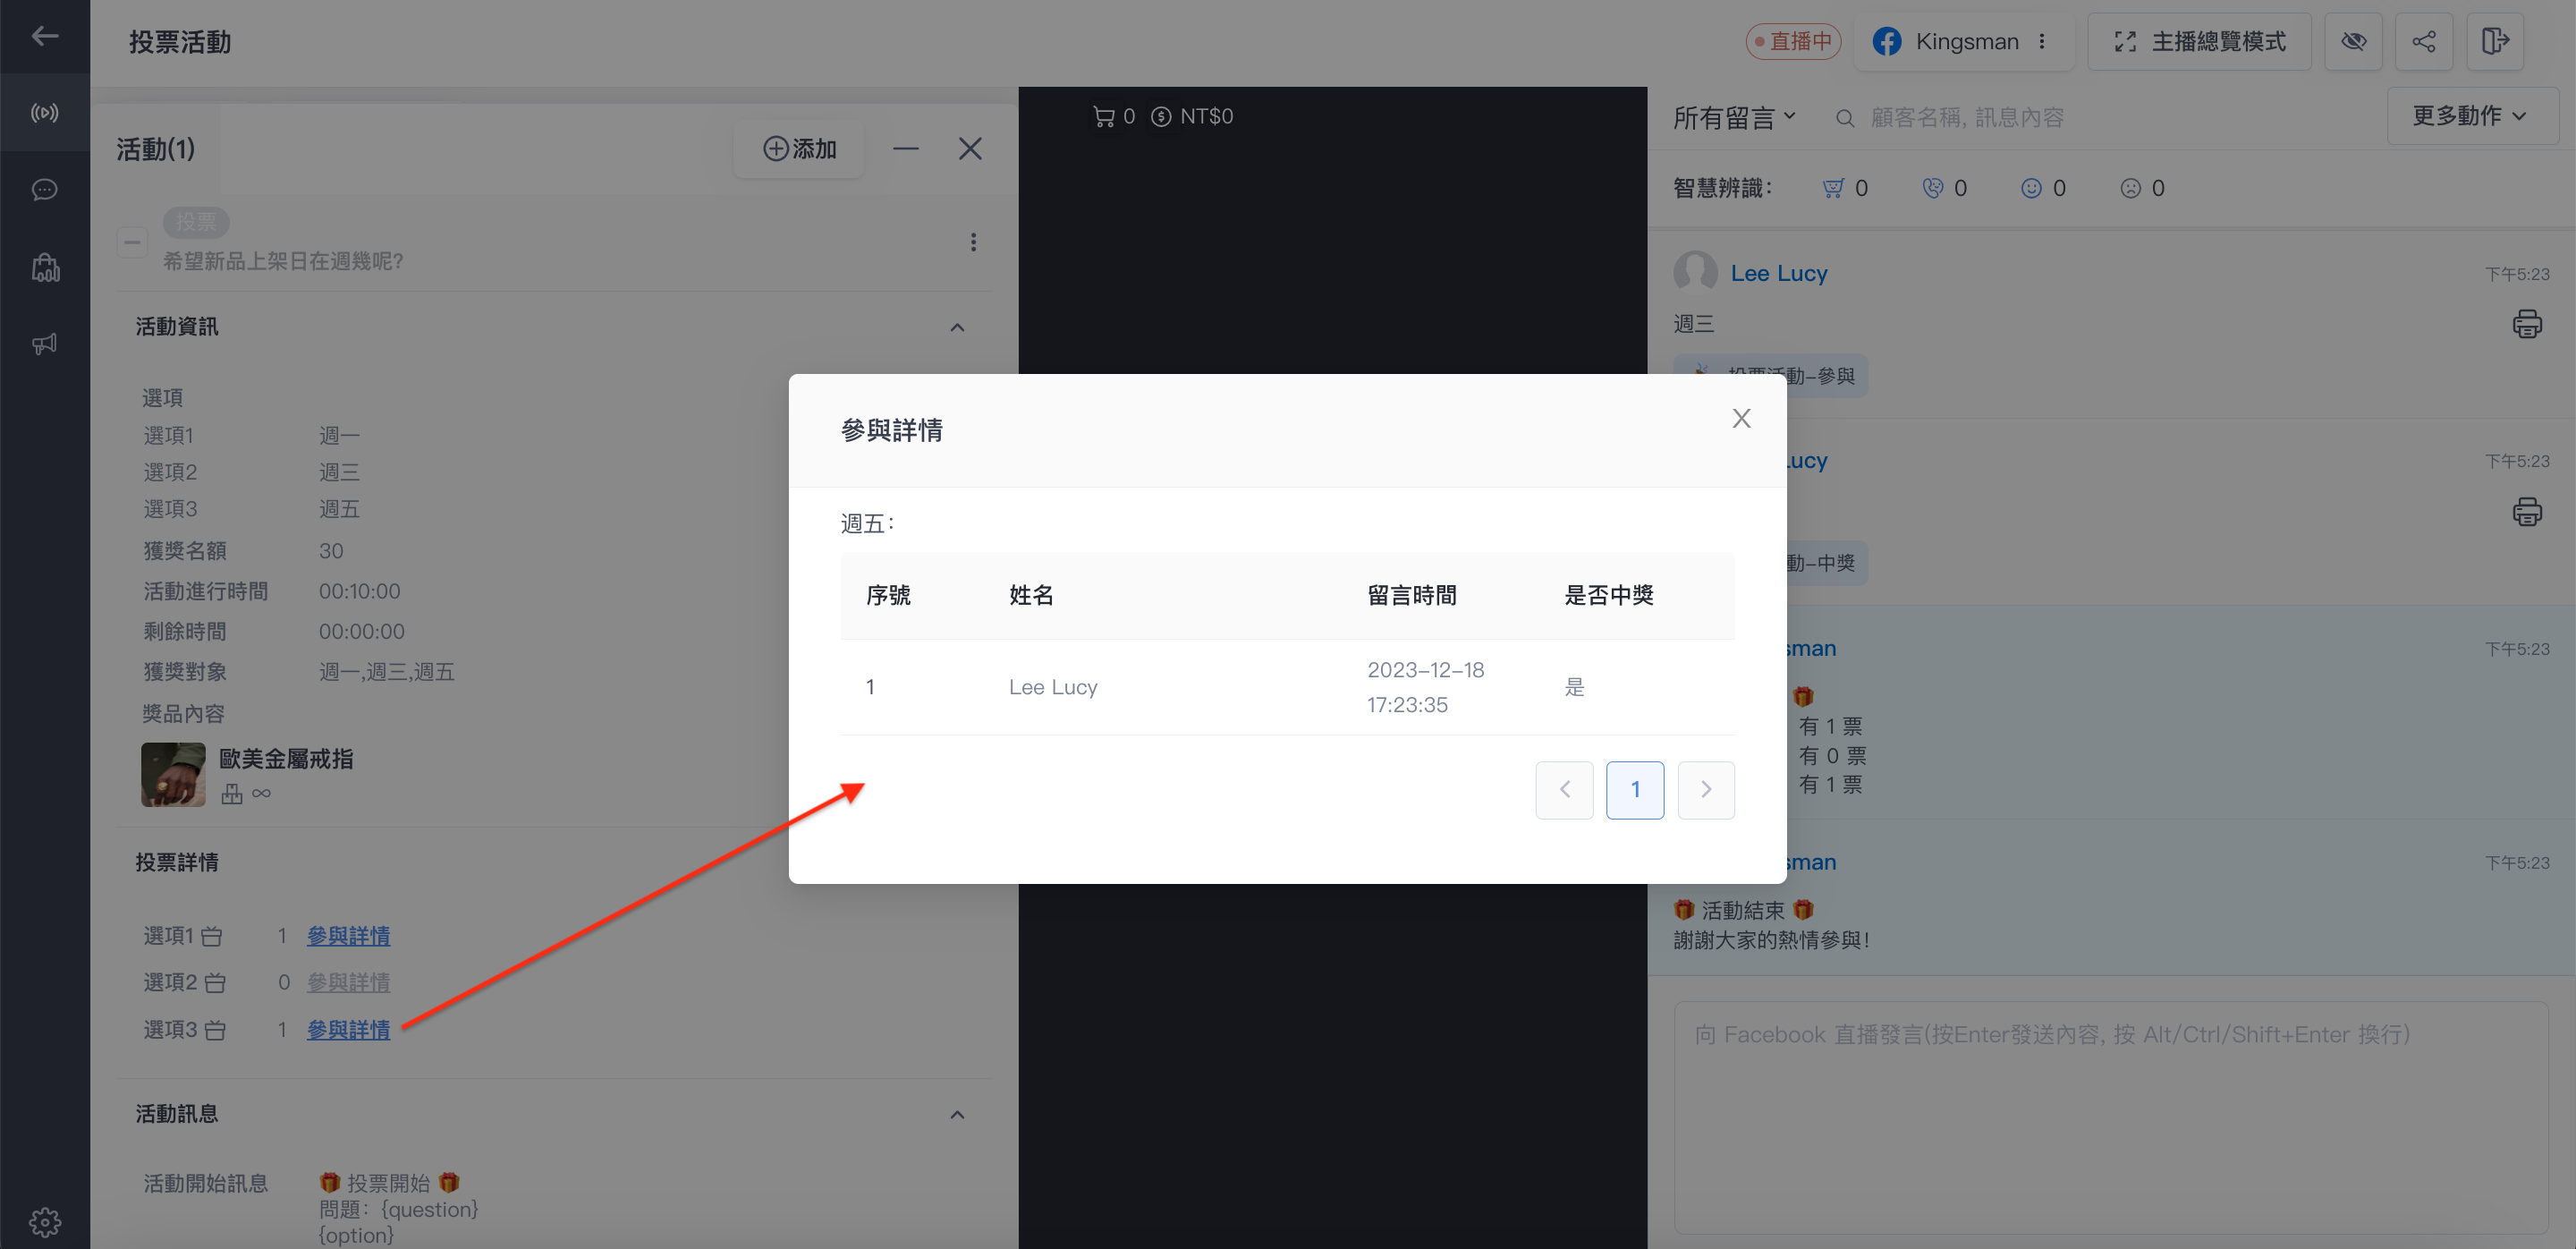Click the 姓名 column header

[x=1031, y=596]
